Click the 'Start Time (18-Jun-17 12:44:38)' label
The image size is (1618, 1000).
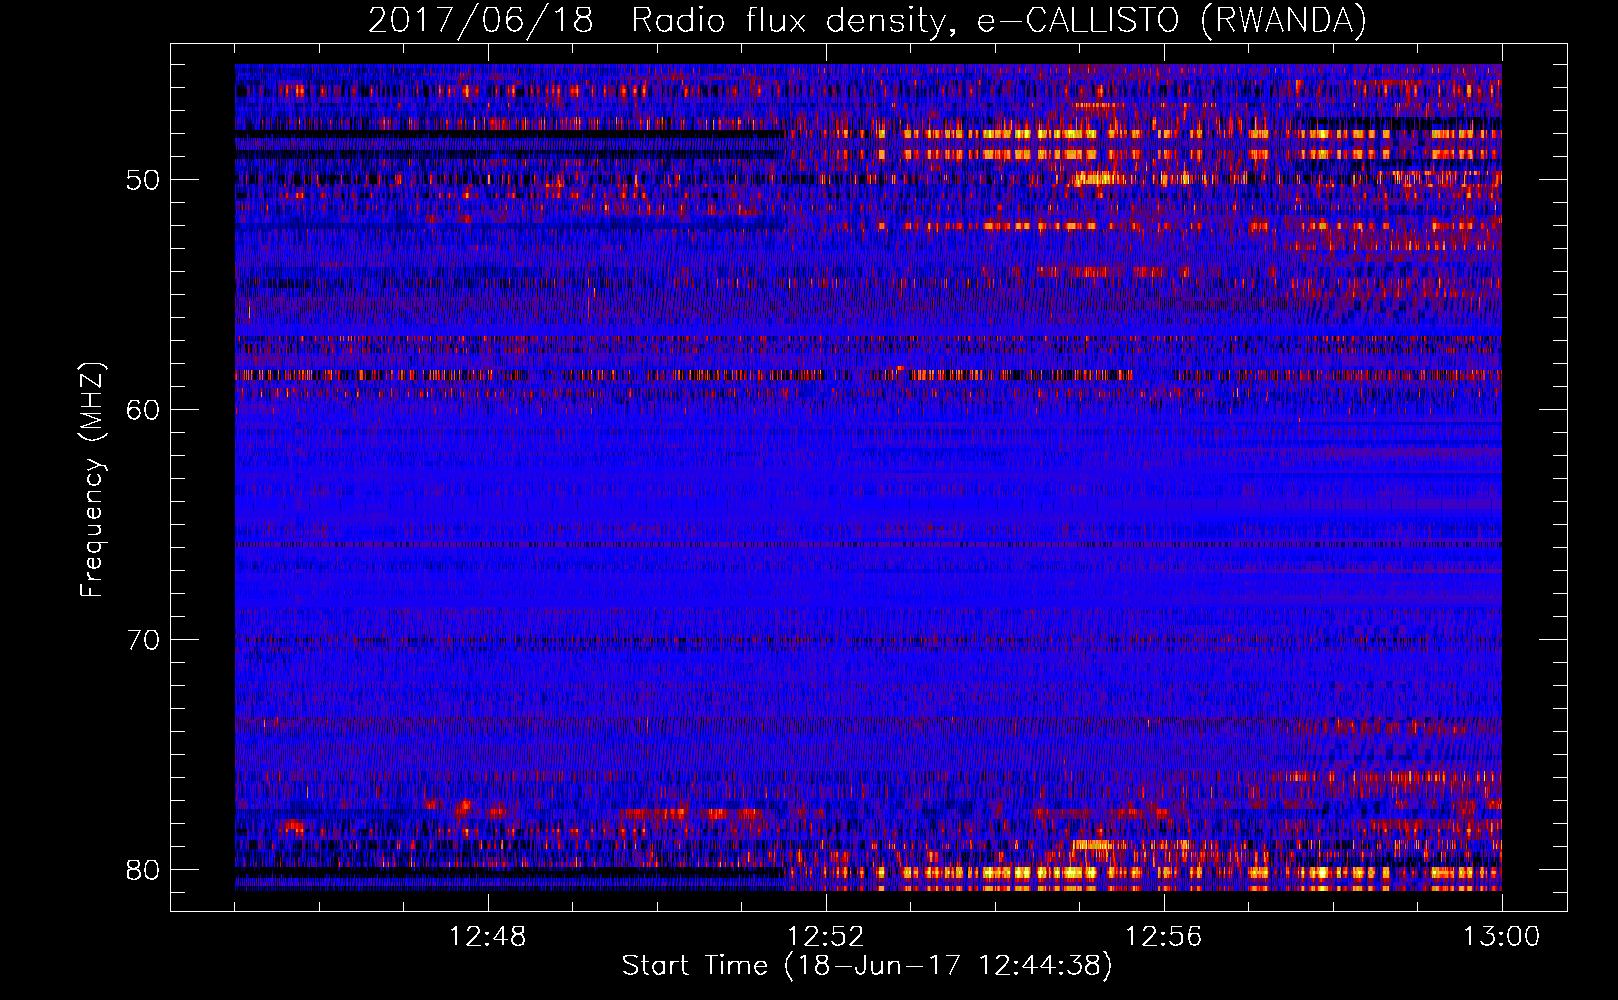(x=867, y=966)
